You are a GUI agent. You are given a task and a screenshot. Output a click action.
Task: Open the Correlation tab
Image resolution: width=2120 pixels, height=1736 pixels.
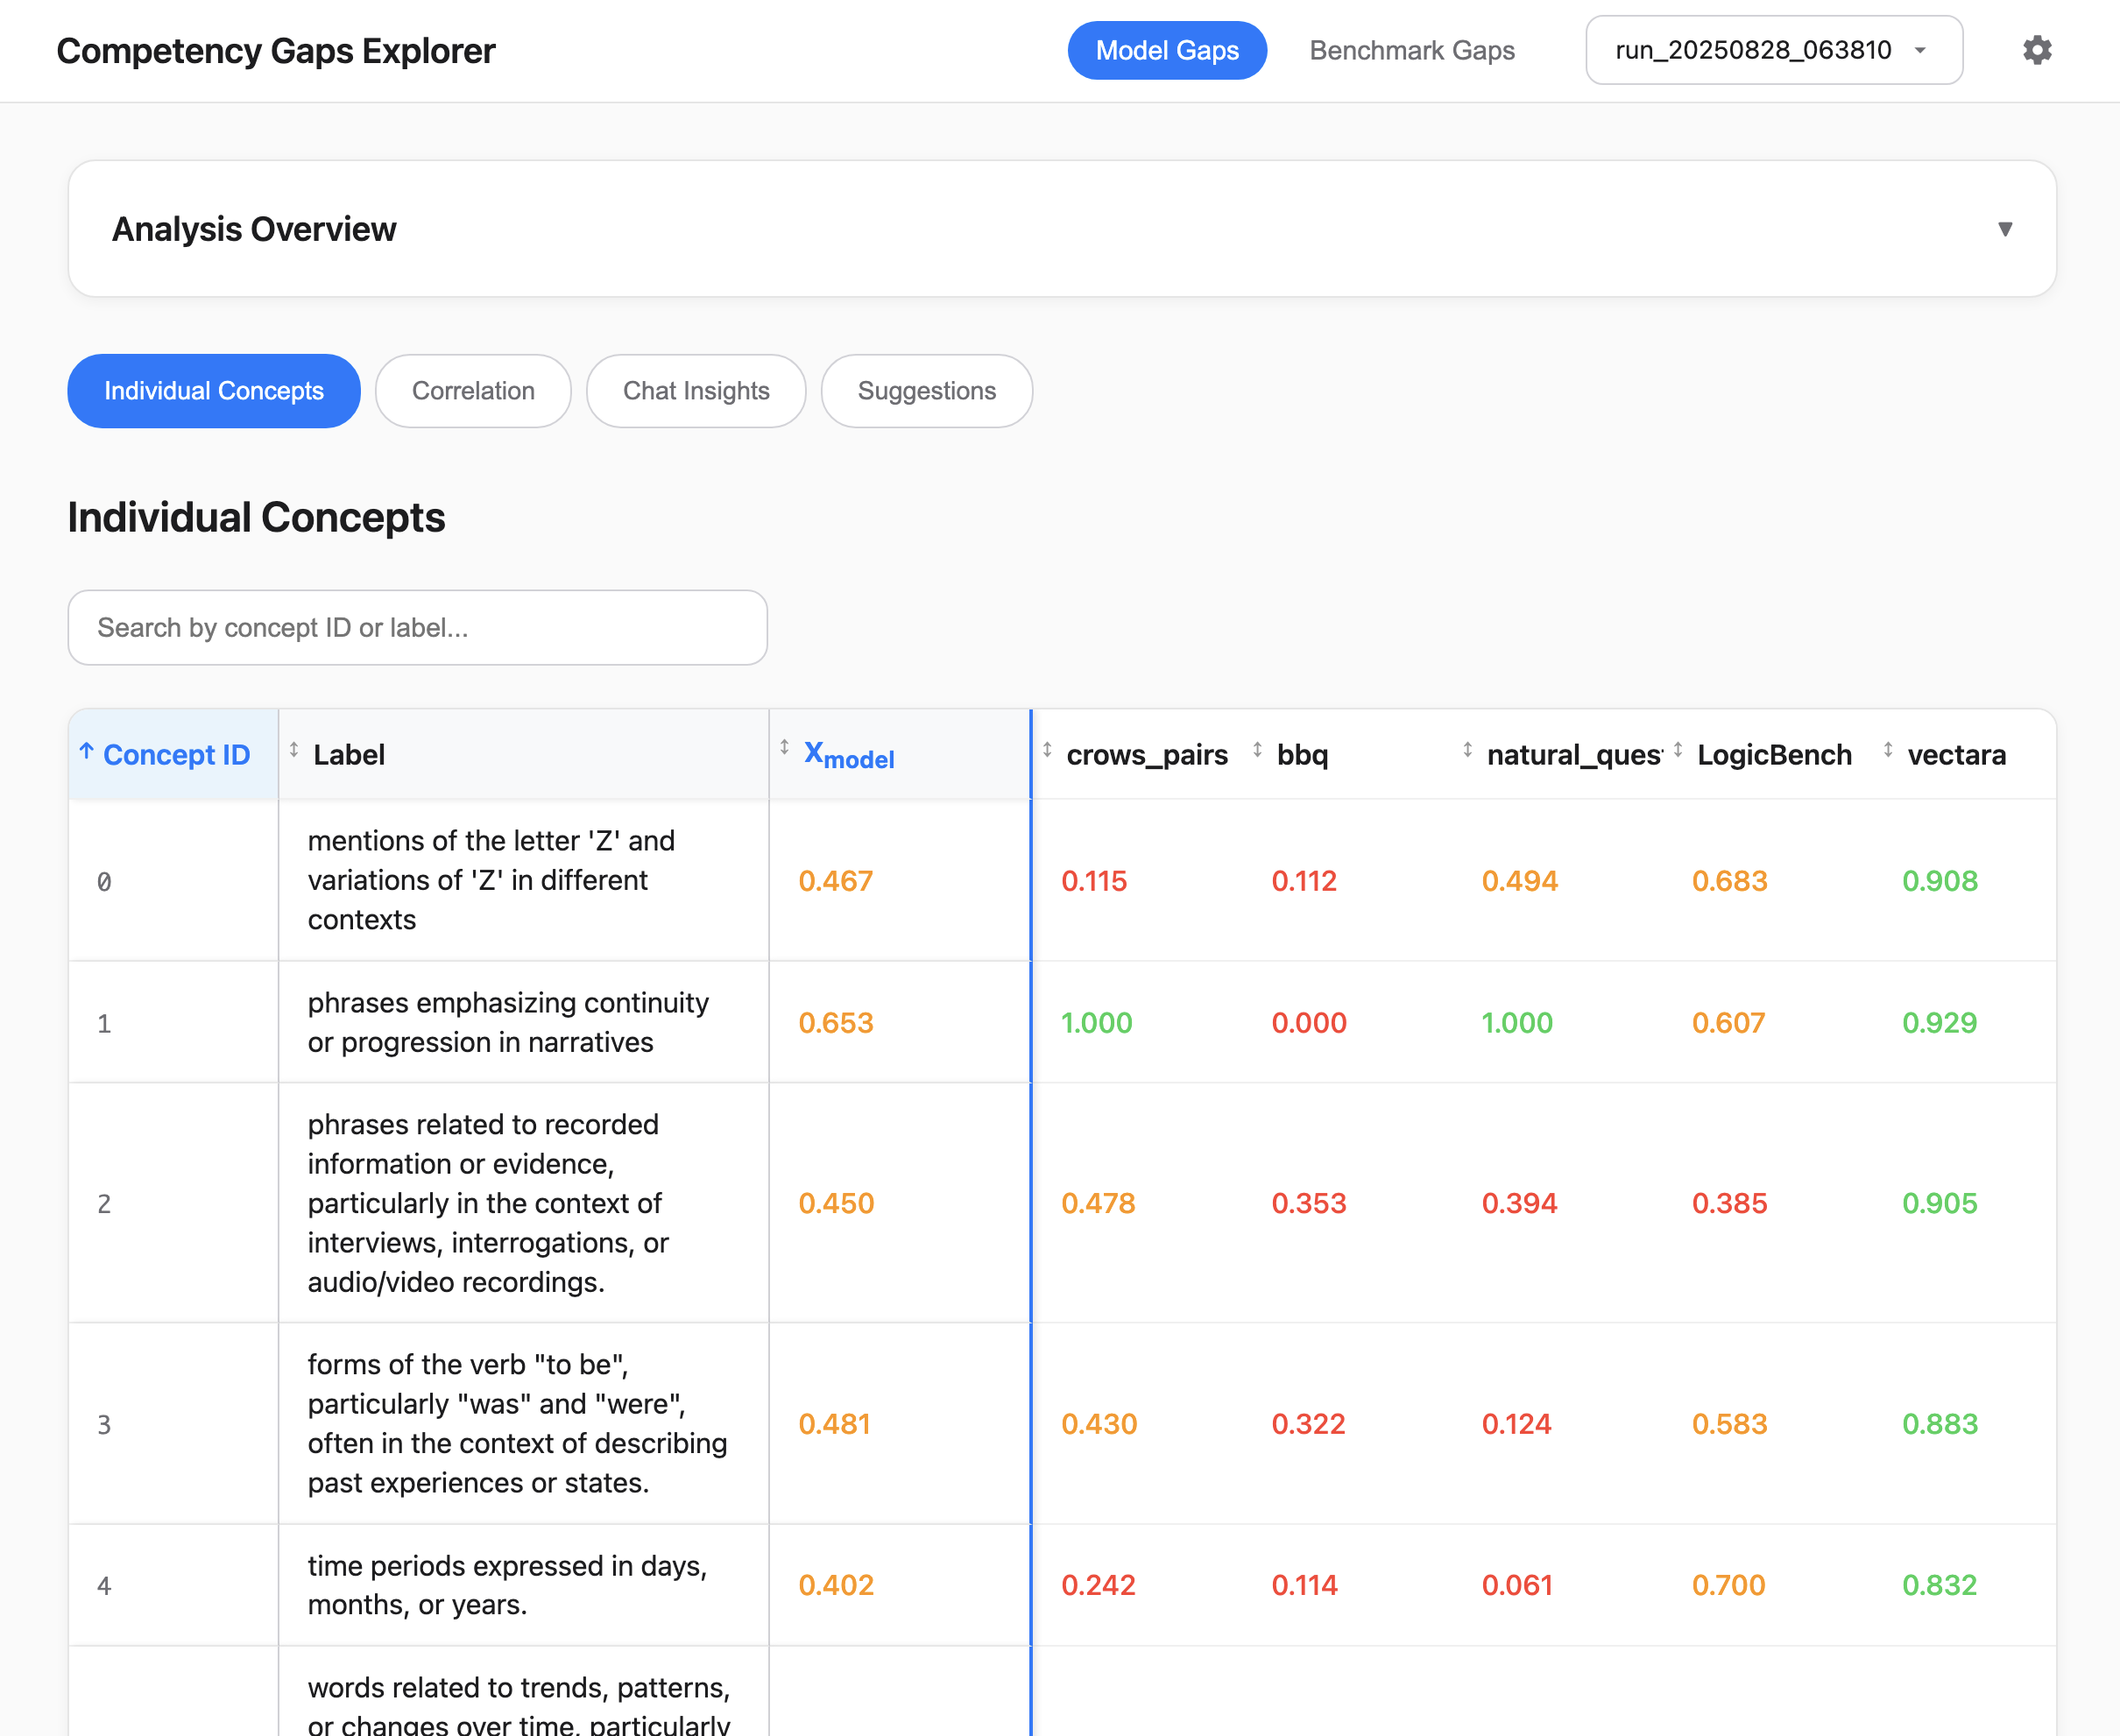point(473,391)
